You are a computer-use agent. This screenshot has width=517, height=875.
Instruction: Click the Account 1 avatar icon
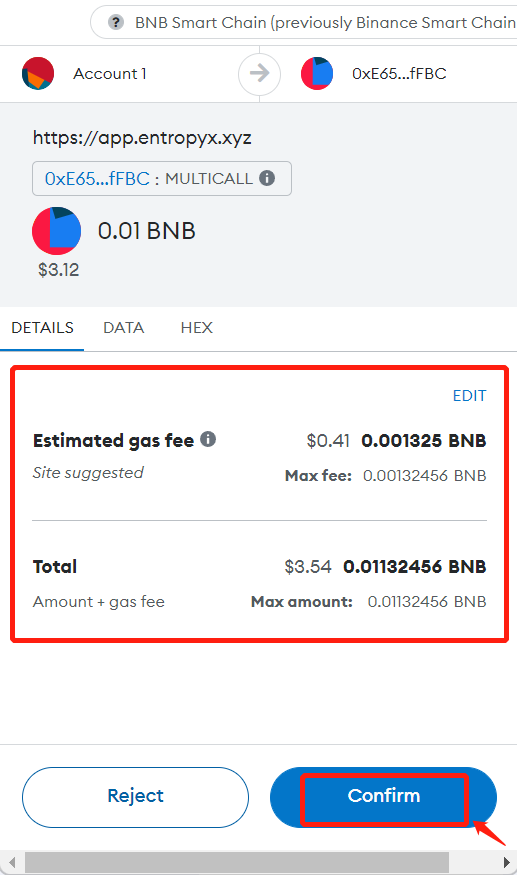pos(38,73)
